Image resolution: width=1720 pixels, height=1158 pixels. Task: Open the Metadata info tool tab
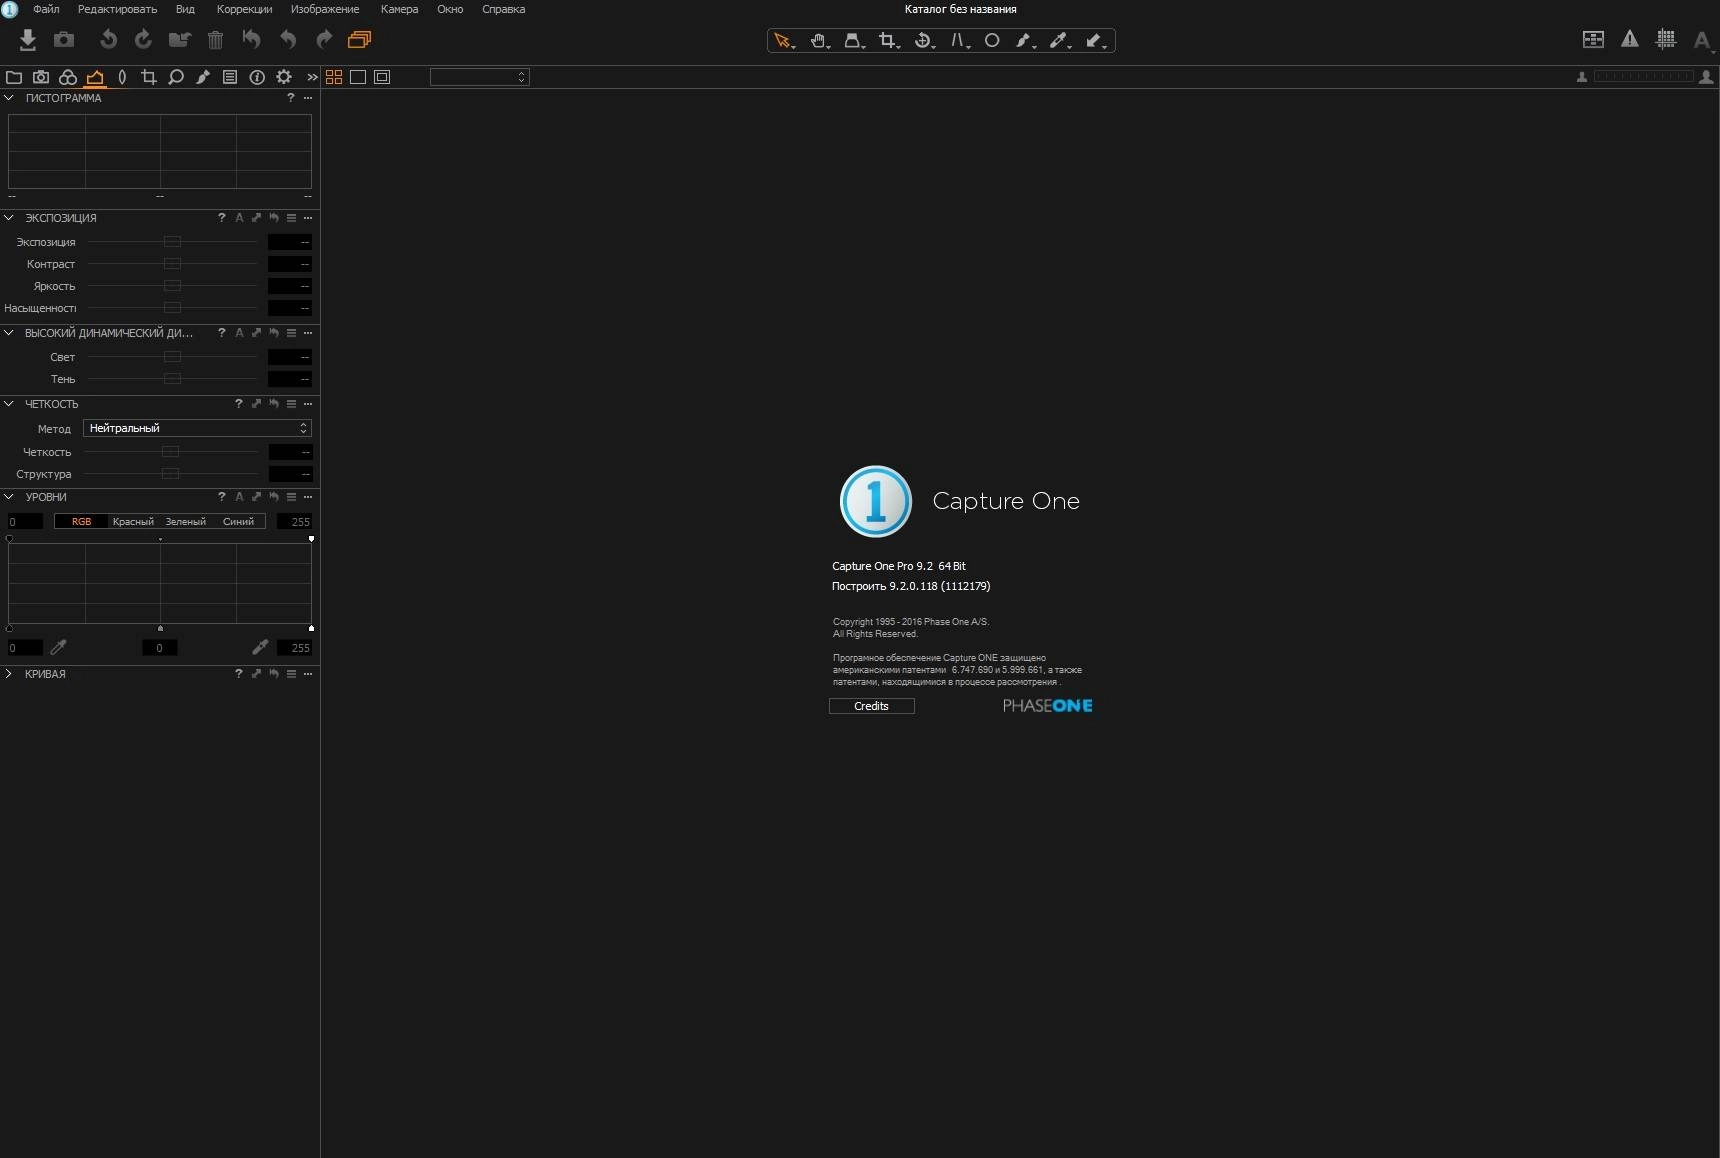(257, 77)
